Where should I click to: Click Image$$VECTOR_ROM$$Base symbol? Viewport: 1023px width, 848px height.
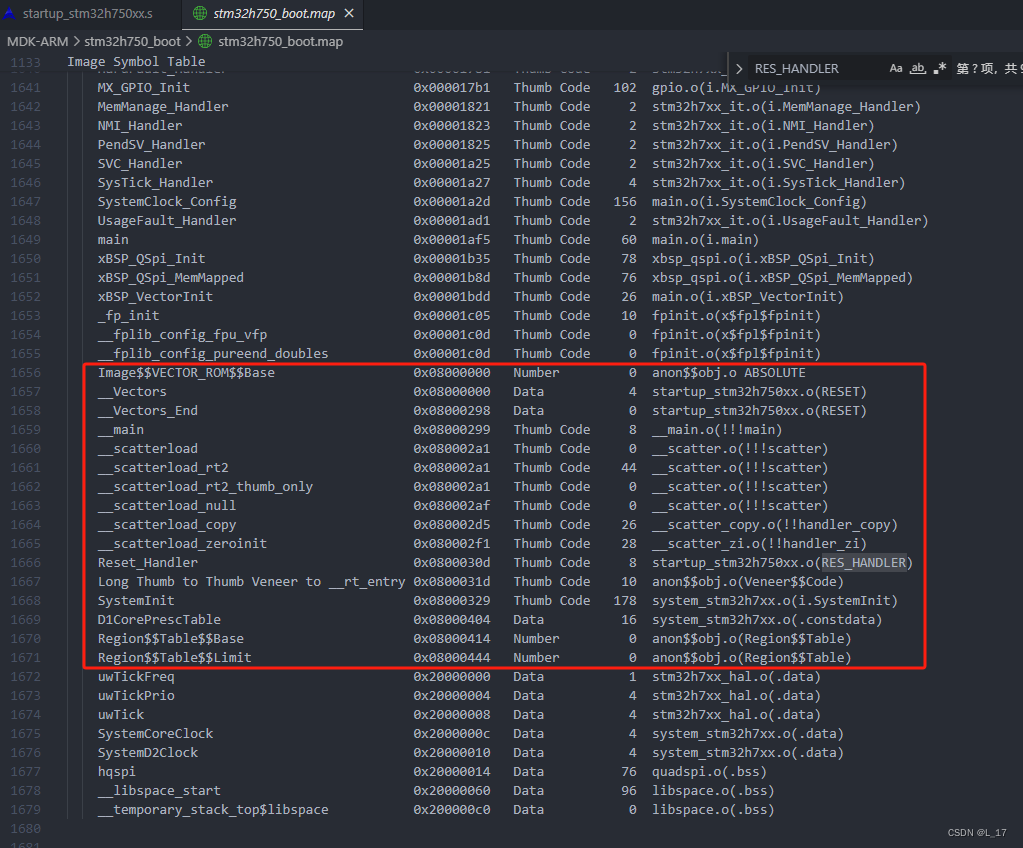(x=186, y=372)
